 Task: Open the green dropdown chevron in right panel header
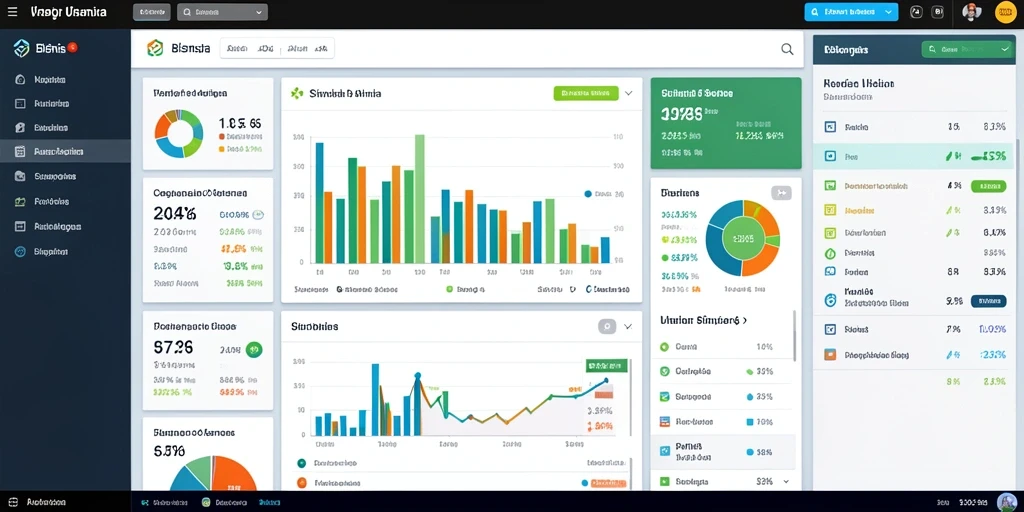[1004, 49]
